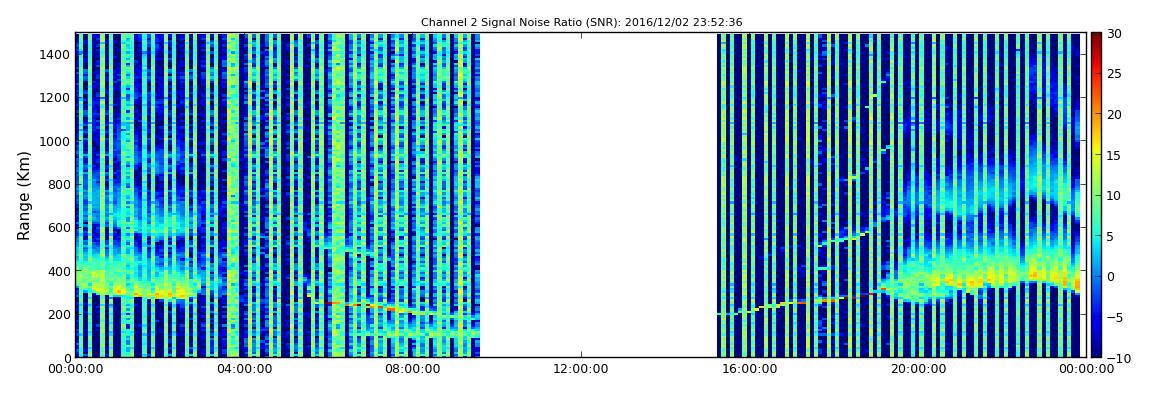Click the 800 range tick label
Viewport: 1150px width, 407px height.
click(x=59, y=184)
